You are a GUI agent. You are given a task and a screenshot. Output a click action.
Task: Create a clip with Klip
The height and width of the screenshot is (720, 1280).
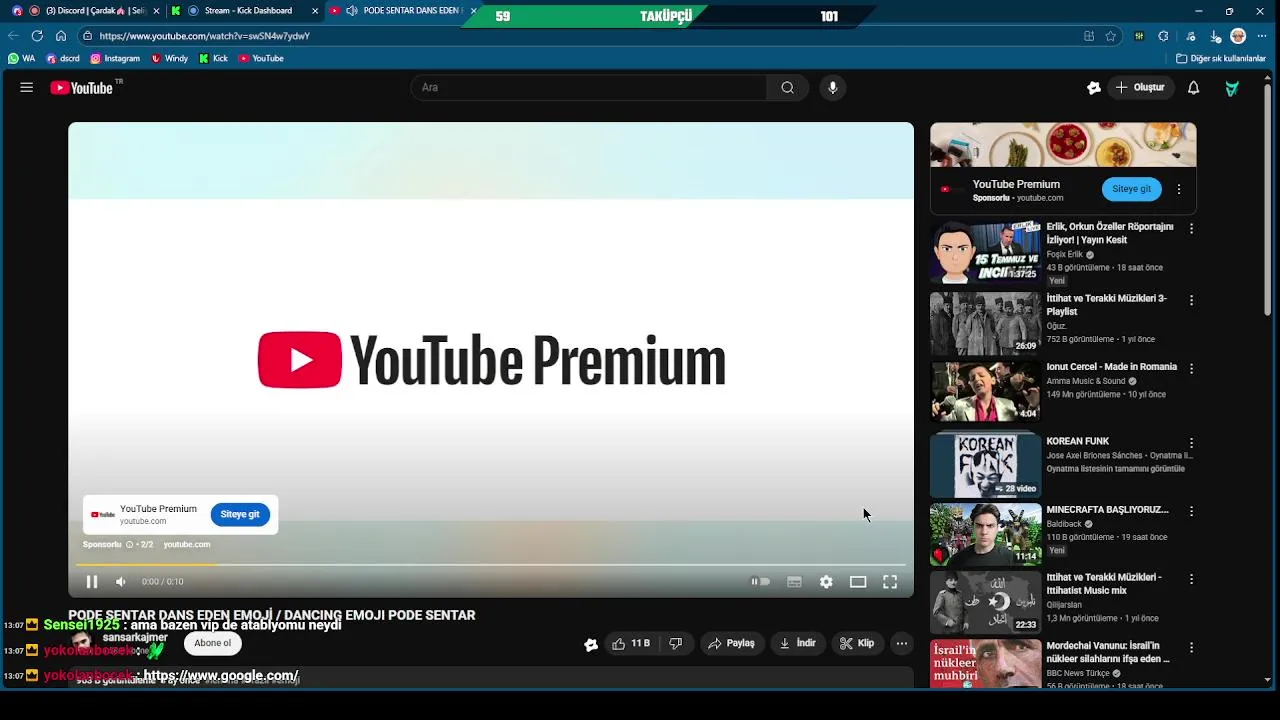click(x=856, y=644)
